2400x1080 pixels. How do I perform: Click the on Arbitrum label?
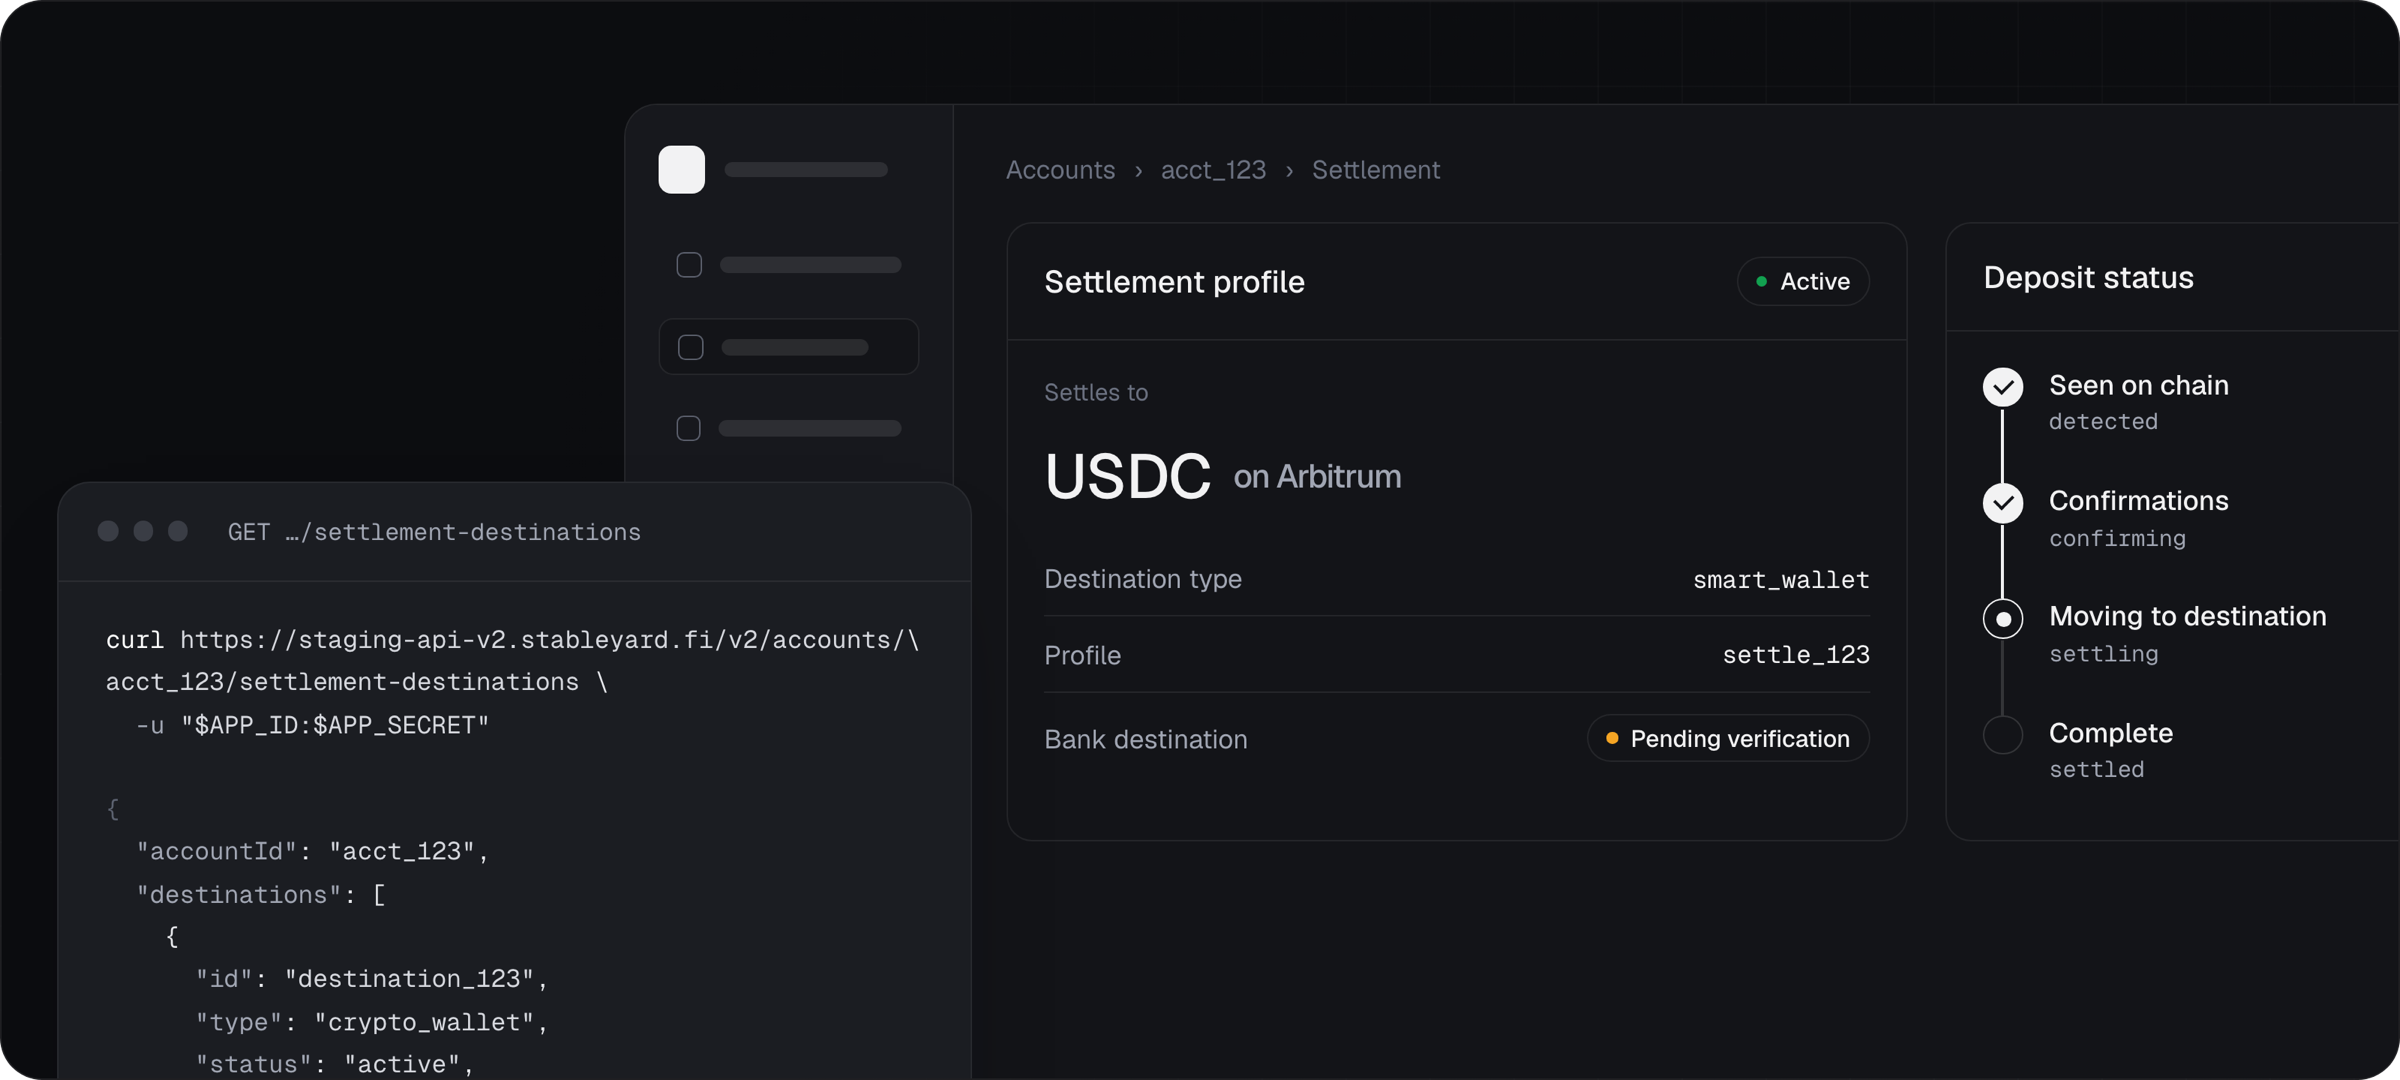coord(1317,477)
